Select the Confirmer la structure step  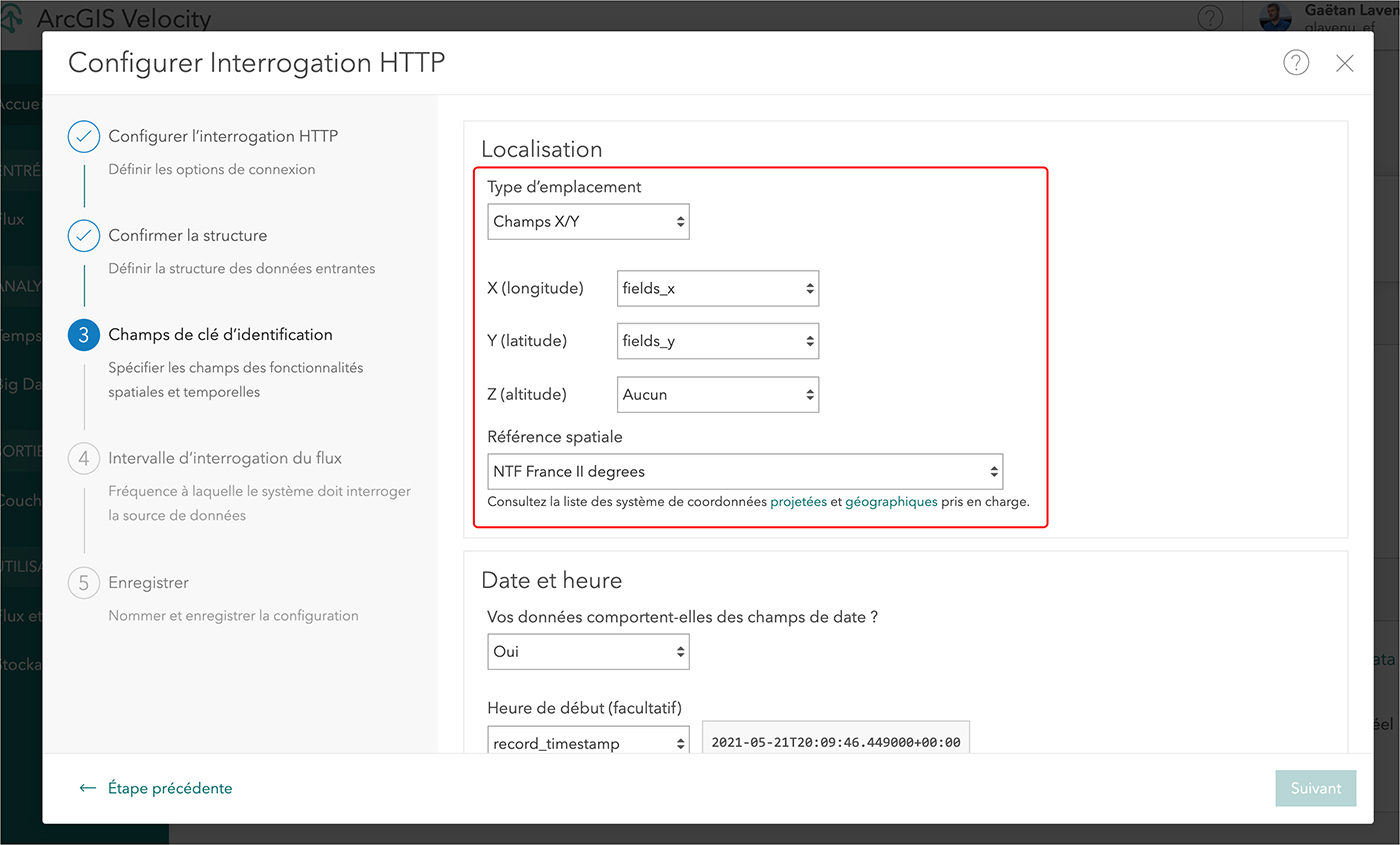pos(188,236)
